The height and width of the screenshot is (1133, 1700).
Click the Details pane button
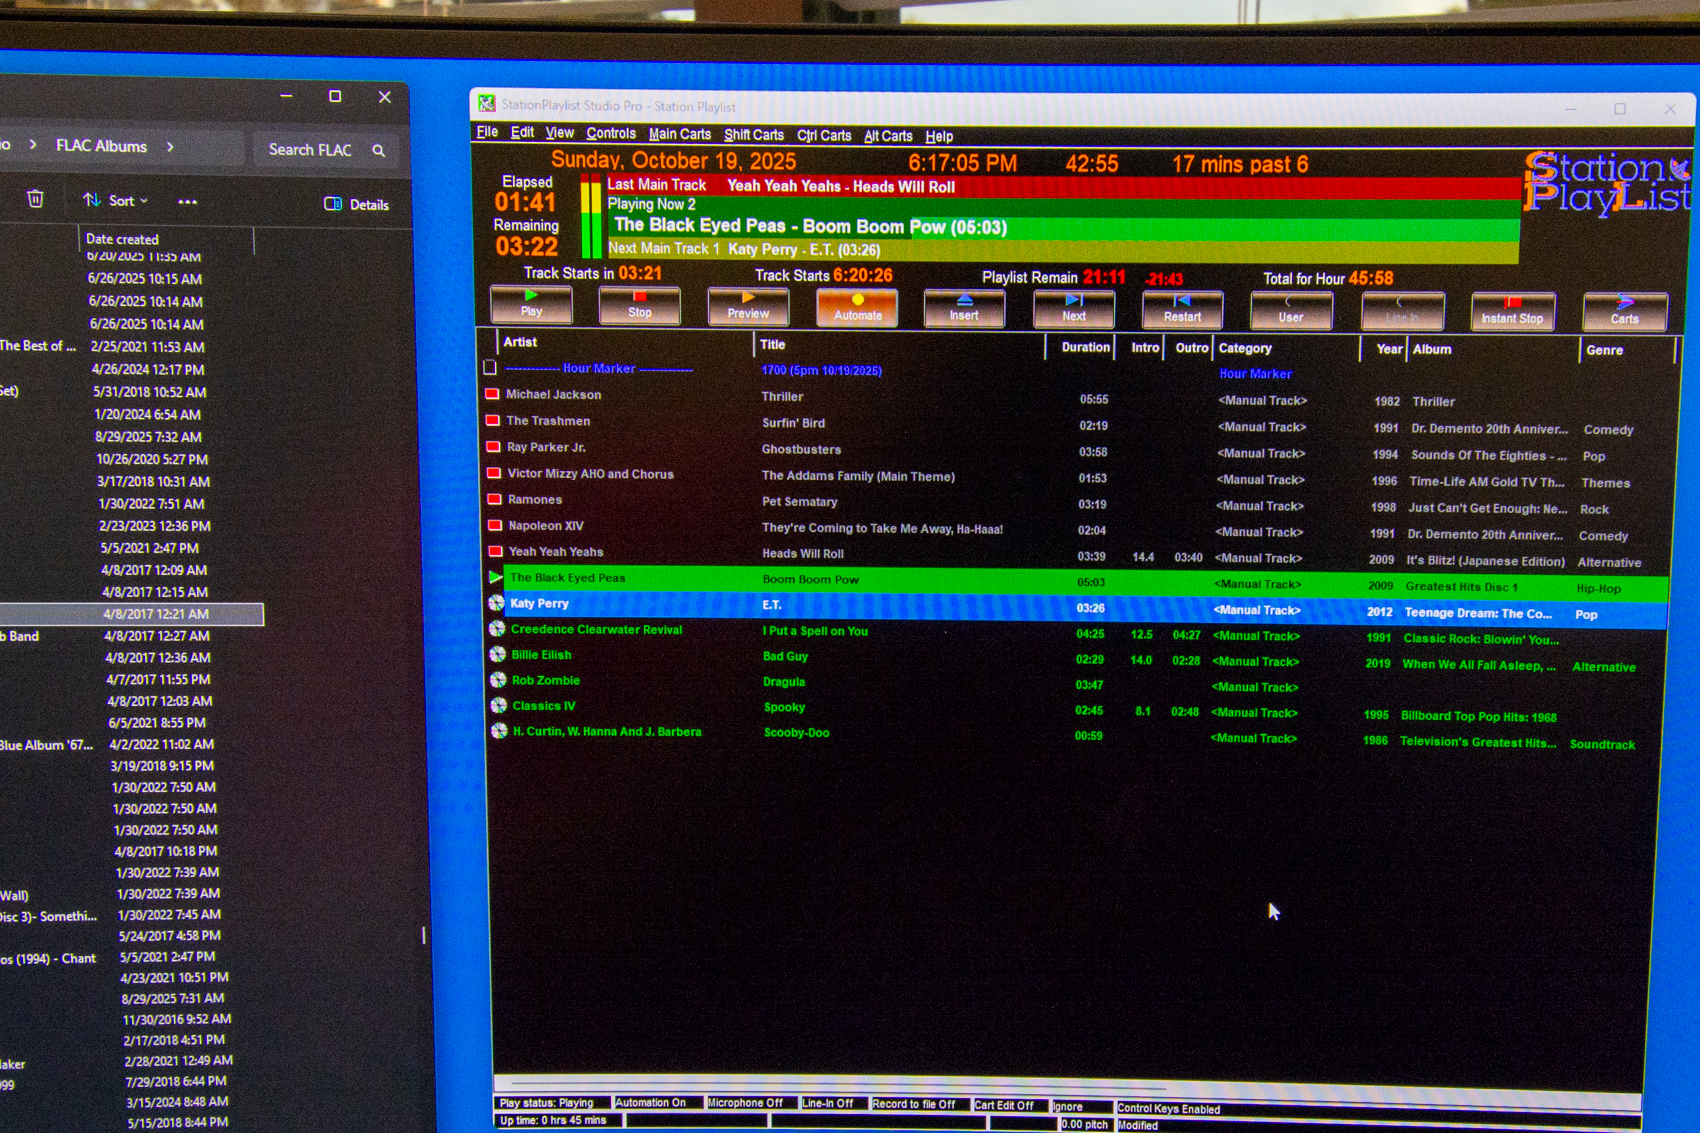tap(357, 204)
